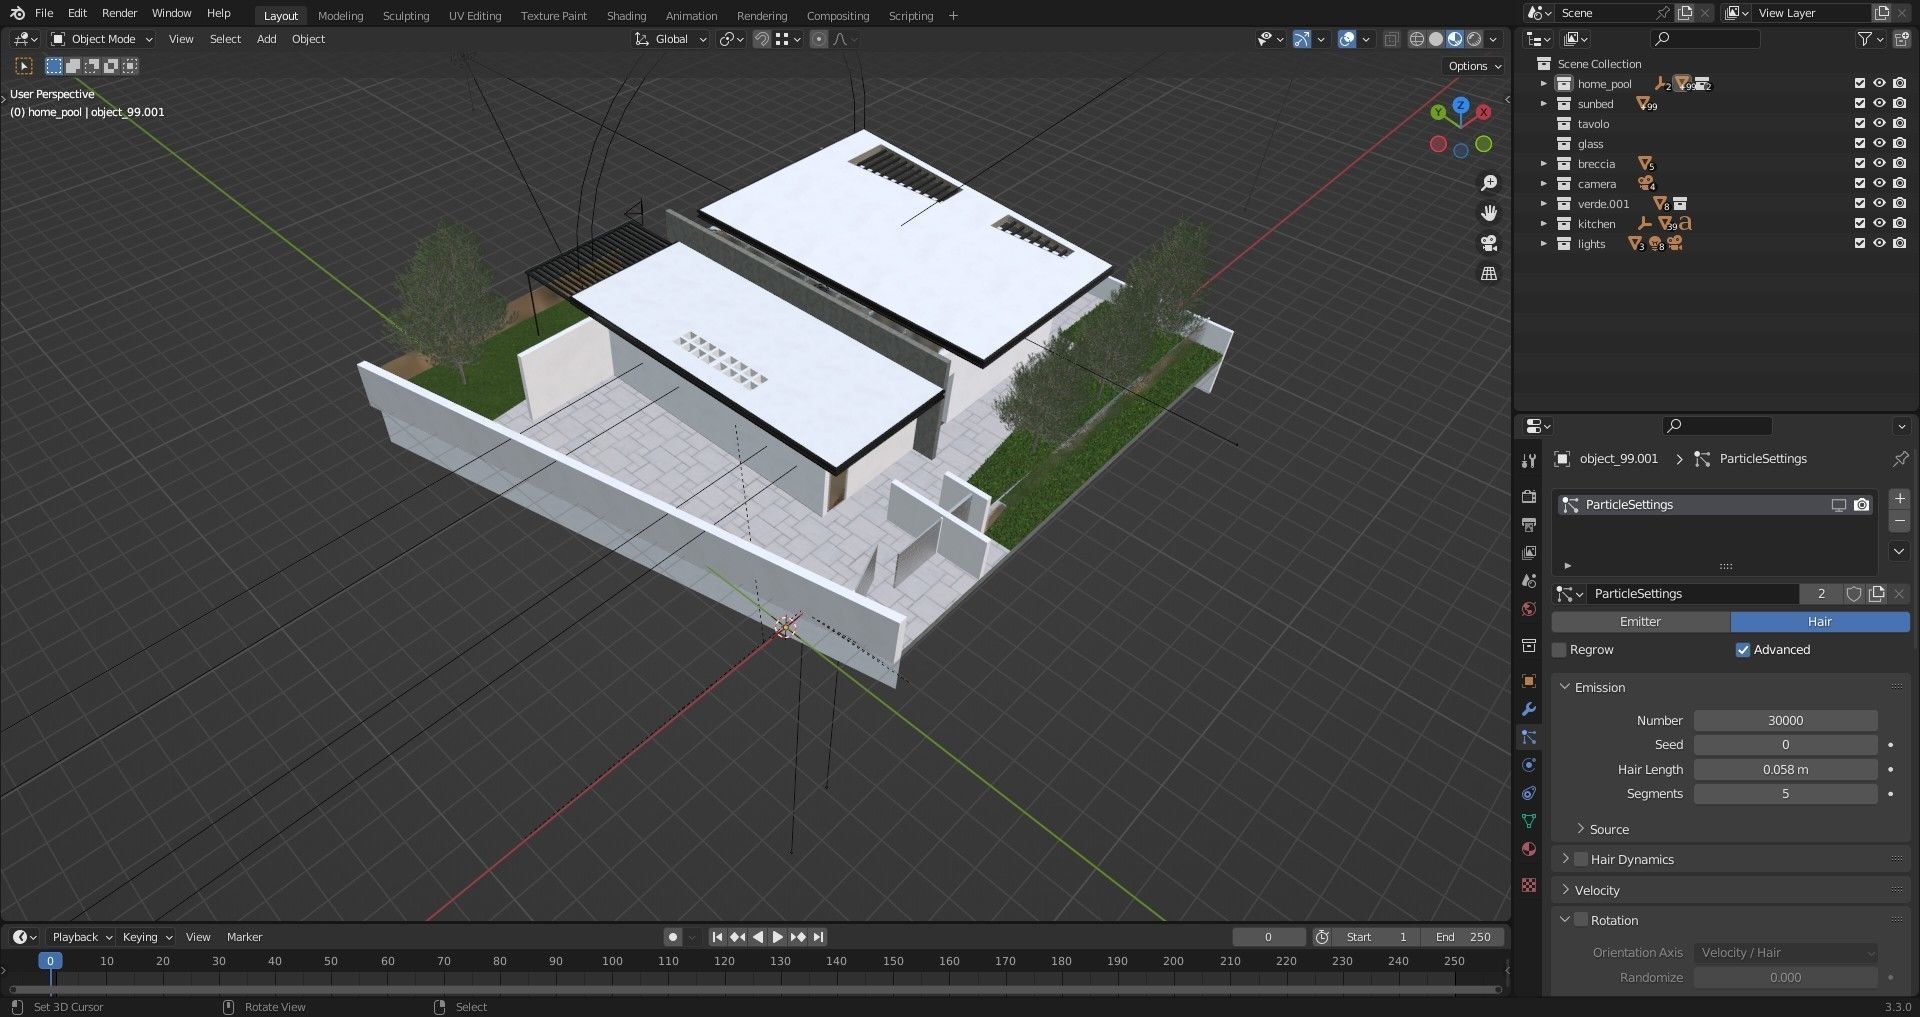
Task: Open the World properties tab
Action: tap(1529, 609)
